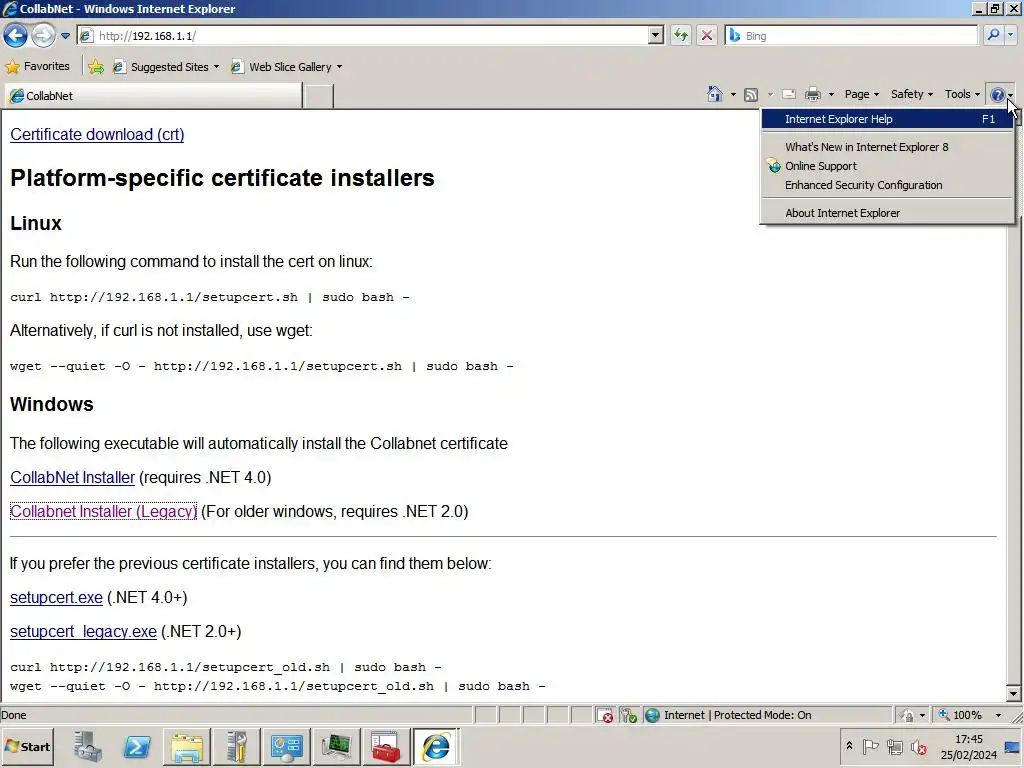Click the red toolbox taskbar icon
The image size is (1024, 768).
point(385,746)
